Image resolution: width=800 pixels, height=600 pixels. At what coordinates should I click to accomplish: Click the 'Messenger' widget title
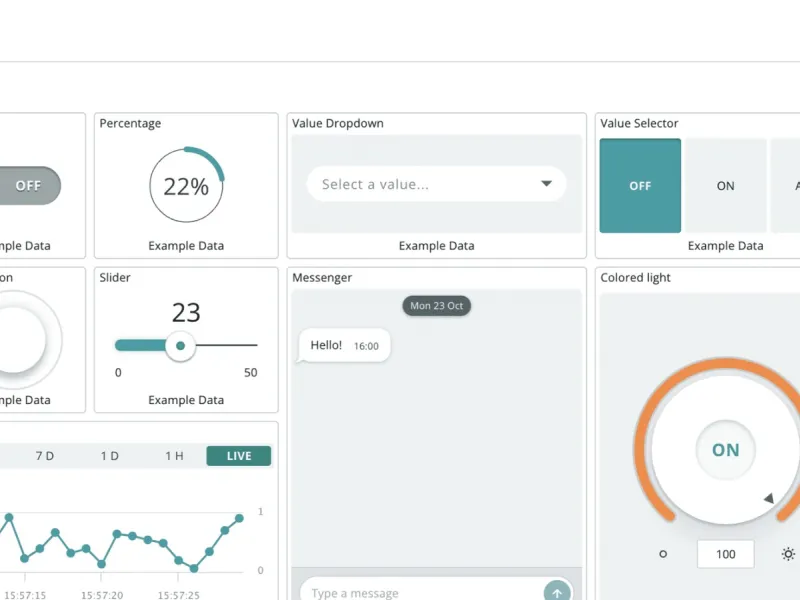tap(322, 278)
